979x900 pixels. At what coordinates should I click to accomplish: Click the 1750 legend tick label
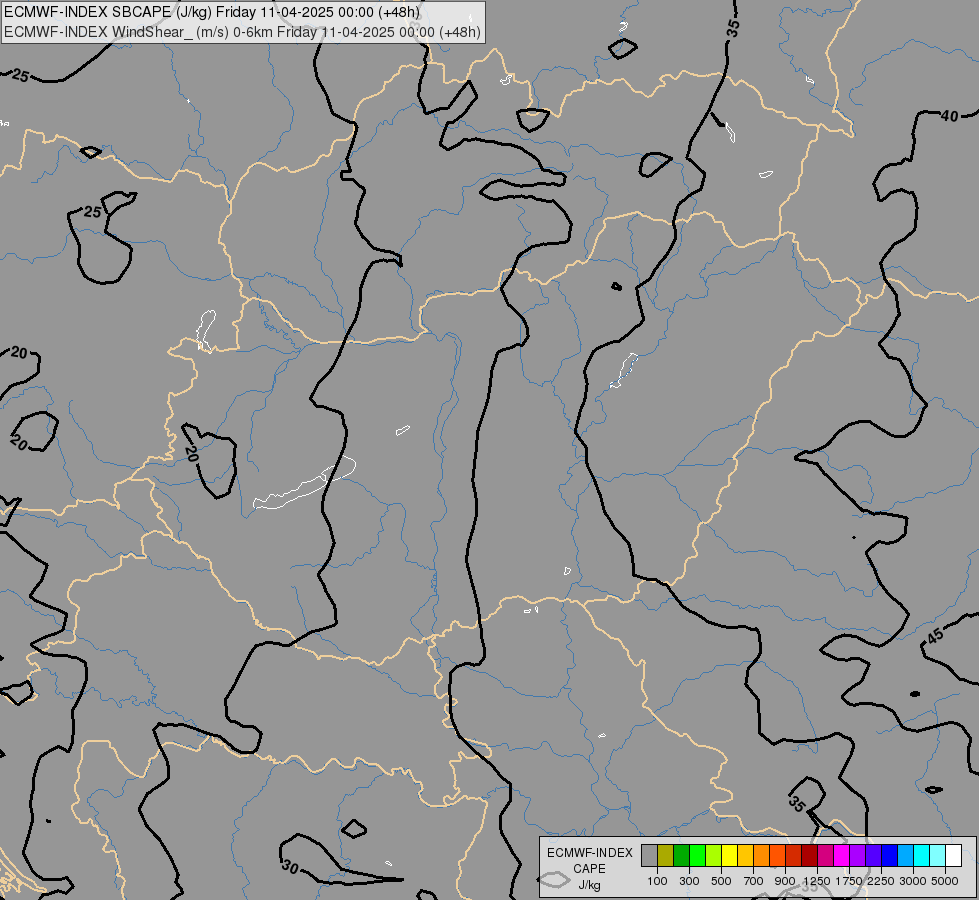point(849,881)
